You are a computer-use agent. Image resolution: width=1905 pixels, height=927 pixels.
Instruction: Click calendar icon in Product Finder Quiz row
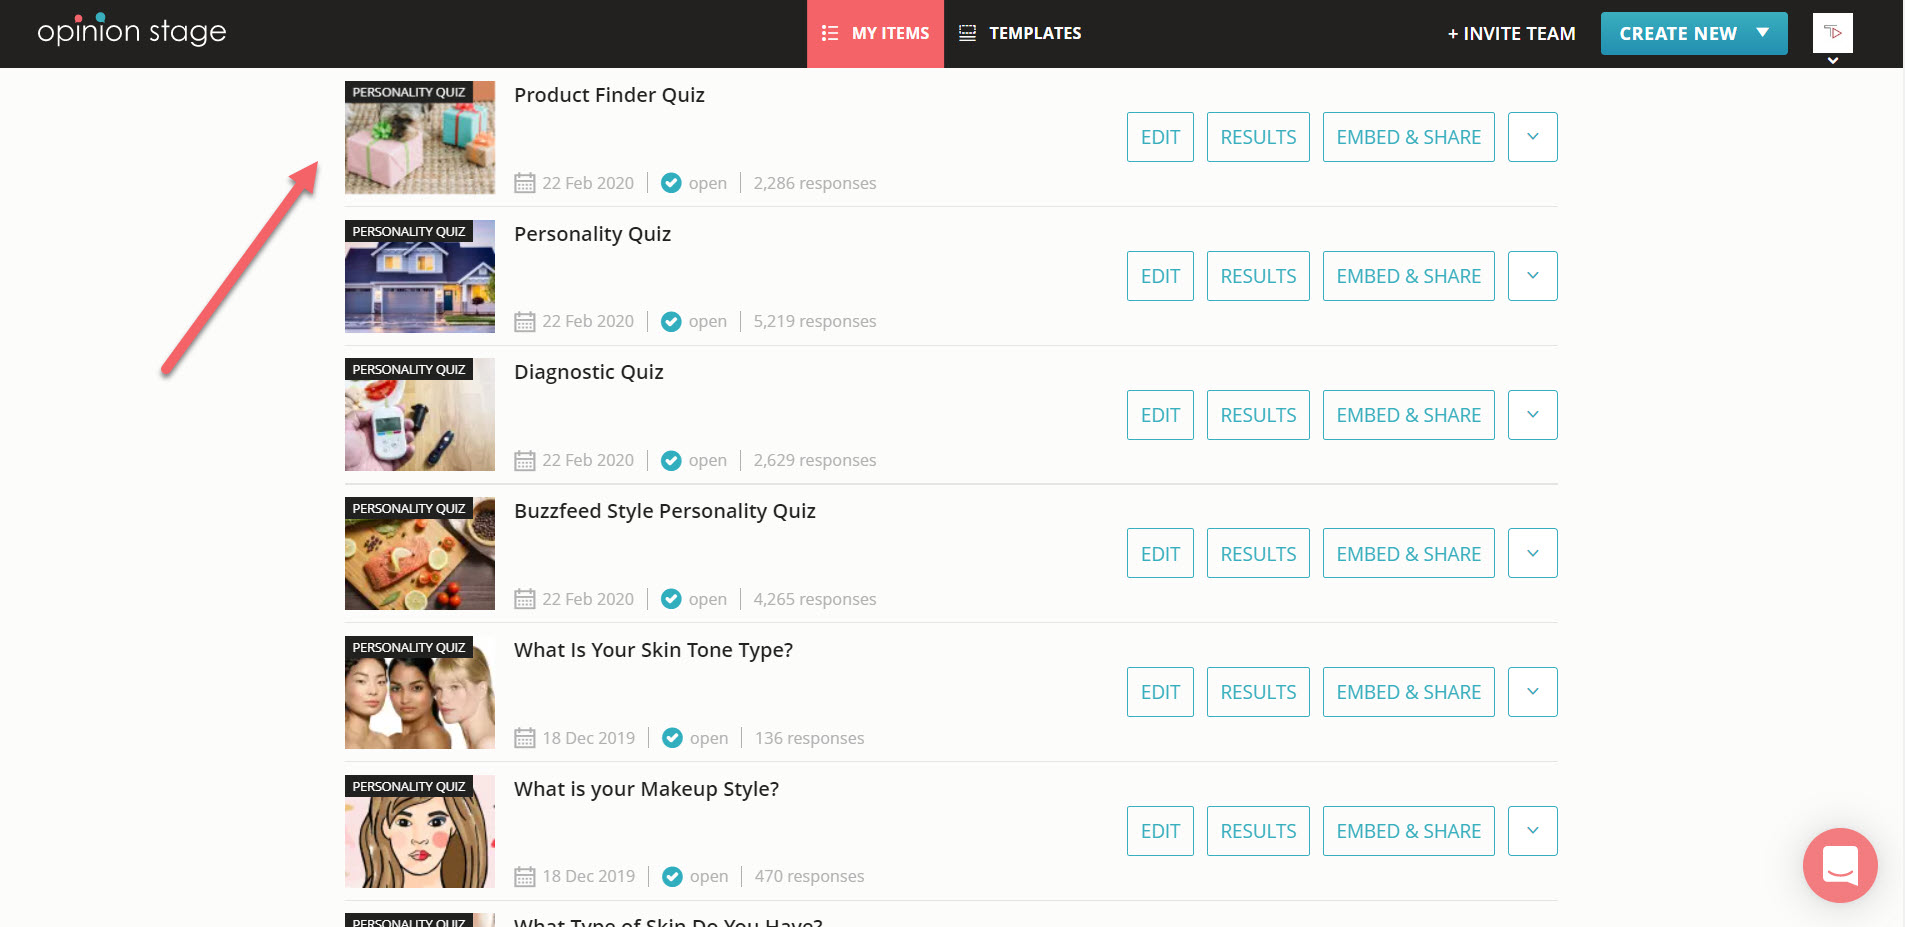coord(525,183)
